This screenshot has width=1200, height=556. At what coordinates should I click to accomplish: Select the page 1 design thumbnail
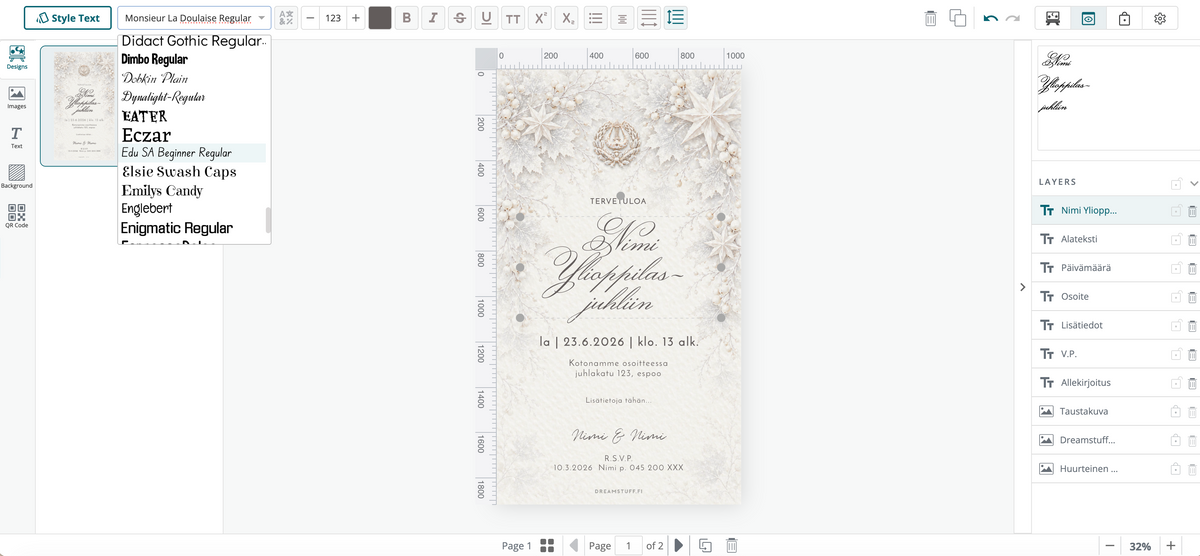pyautogui.click(x=79, y=105)
